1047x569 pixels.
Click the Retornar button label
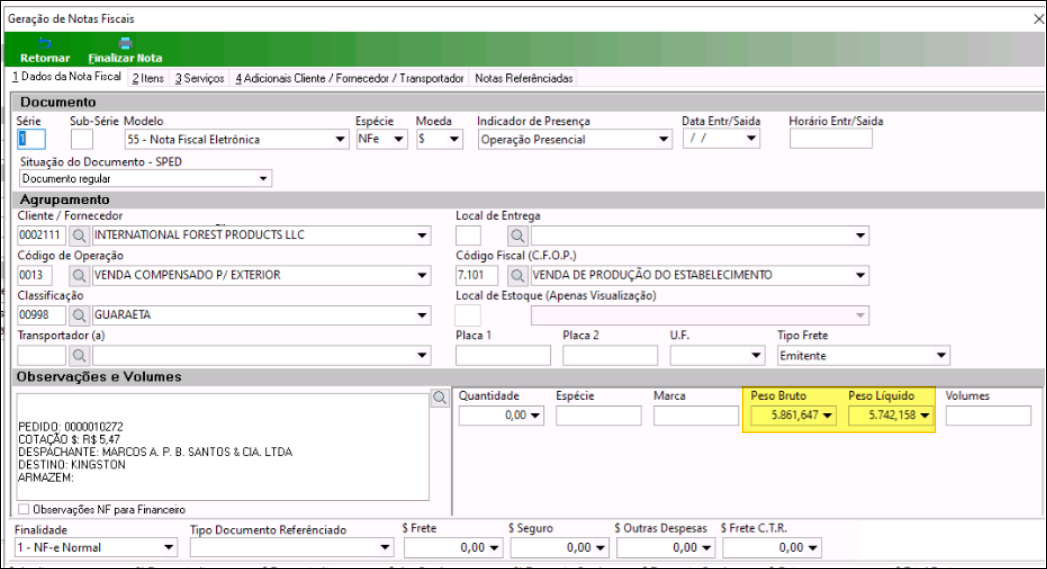point(45,58)
